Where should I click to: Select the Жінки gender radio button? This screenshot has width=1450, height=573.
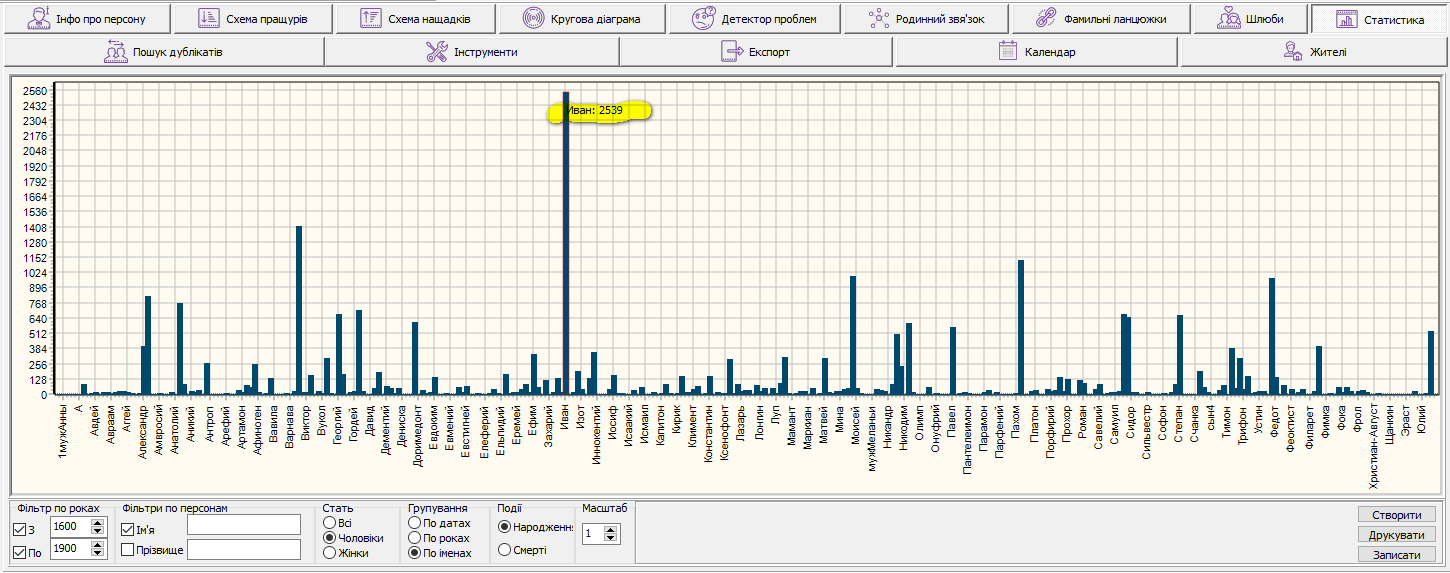pyautogui.click(x=329, y=553)
